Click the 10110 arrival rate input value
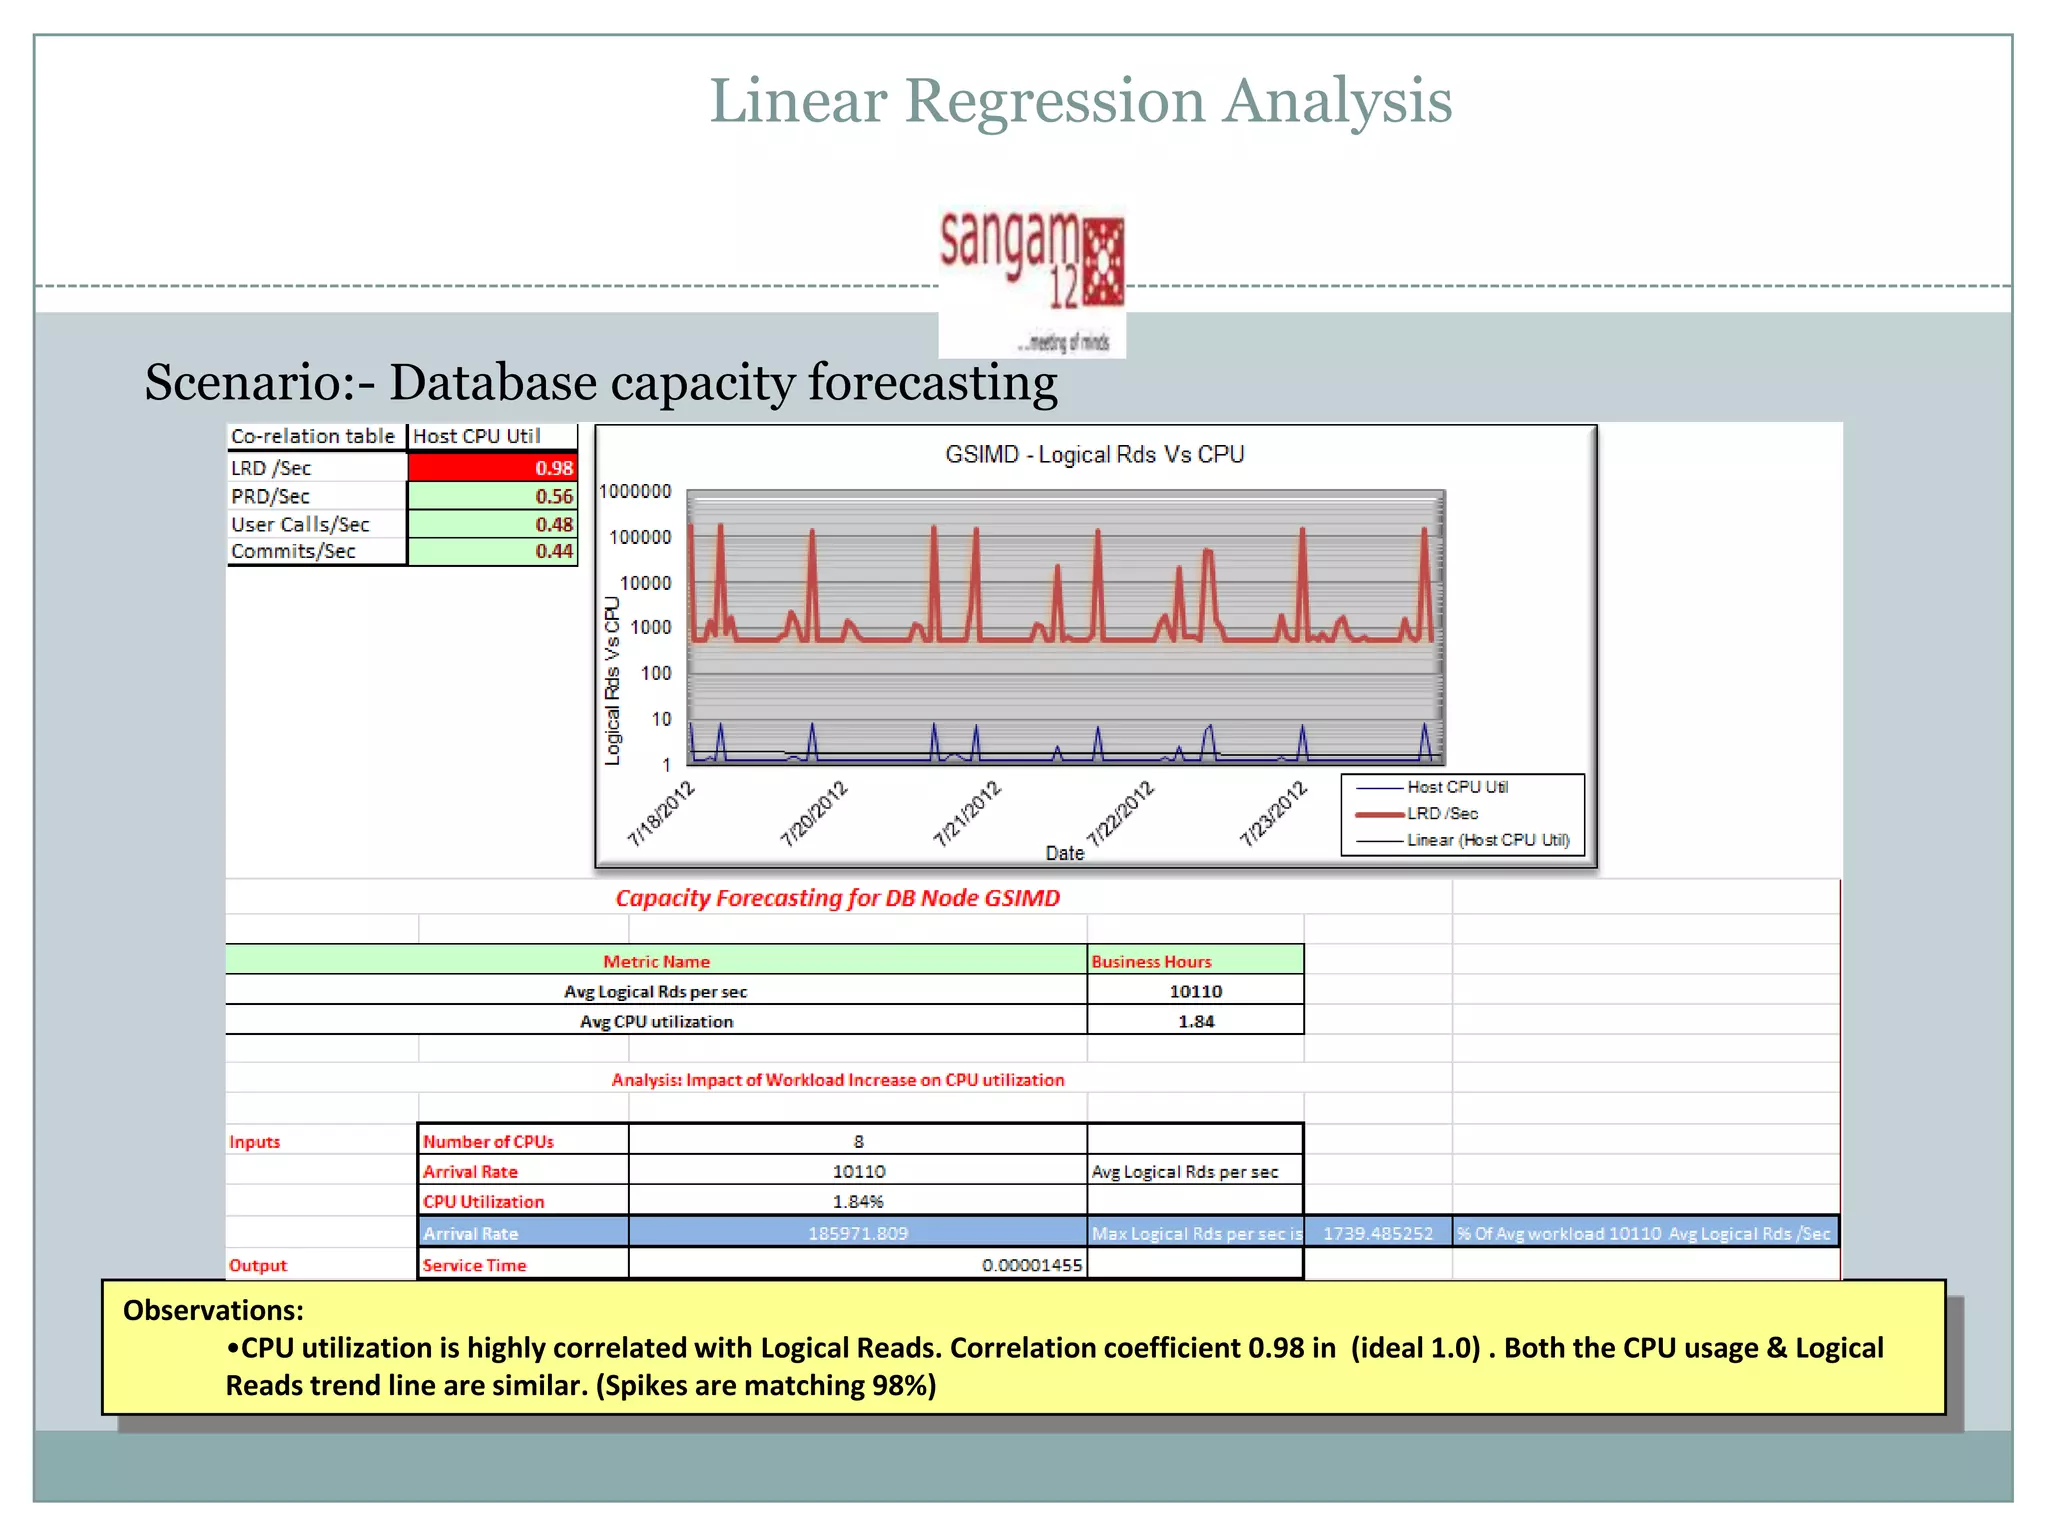 coord(858,1171)
